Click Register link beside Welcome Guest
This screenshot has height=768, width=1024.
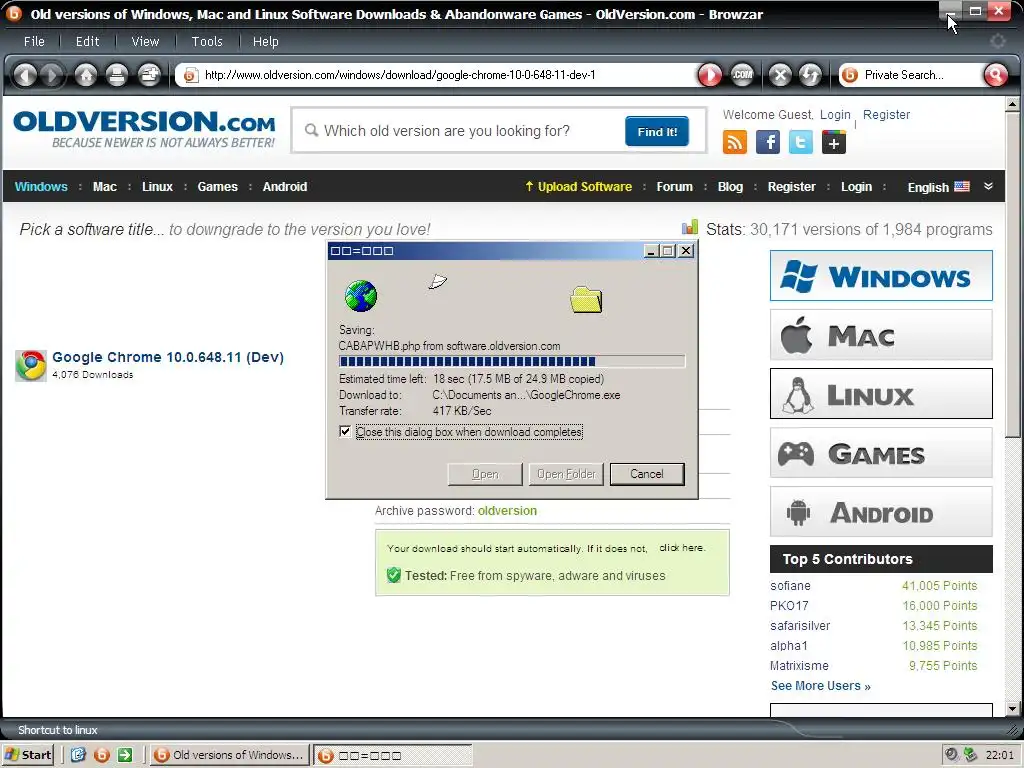[886, 115]
